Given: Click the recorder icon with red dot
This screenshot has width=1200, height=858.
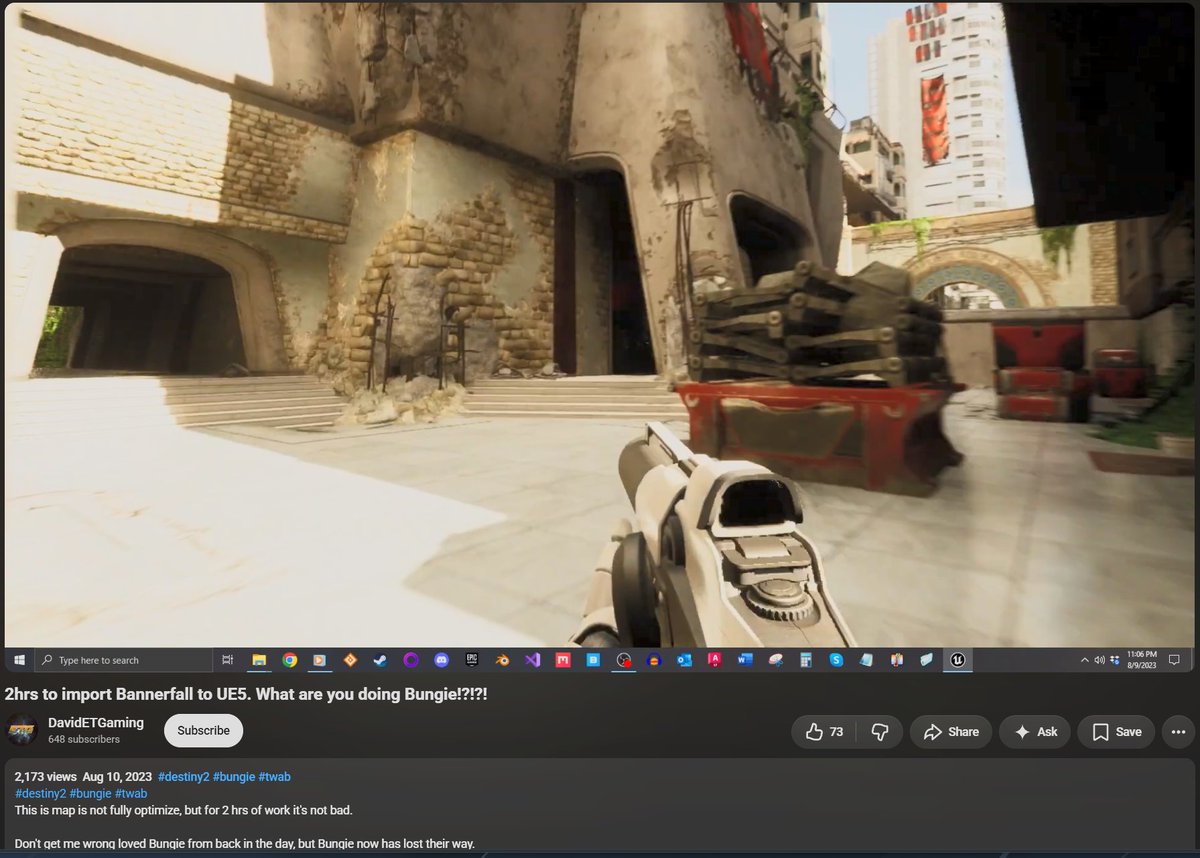Looking at the screenshot, I should pyautogui.click(x=624, y=660).
